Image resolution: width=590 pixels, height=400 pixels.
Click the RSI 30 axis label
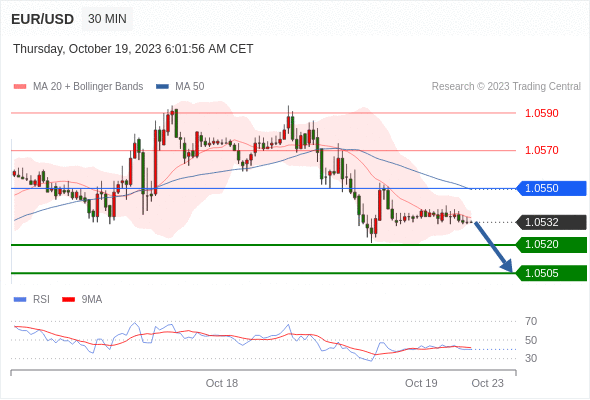coord(531,358)
